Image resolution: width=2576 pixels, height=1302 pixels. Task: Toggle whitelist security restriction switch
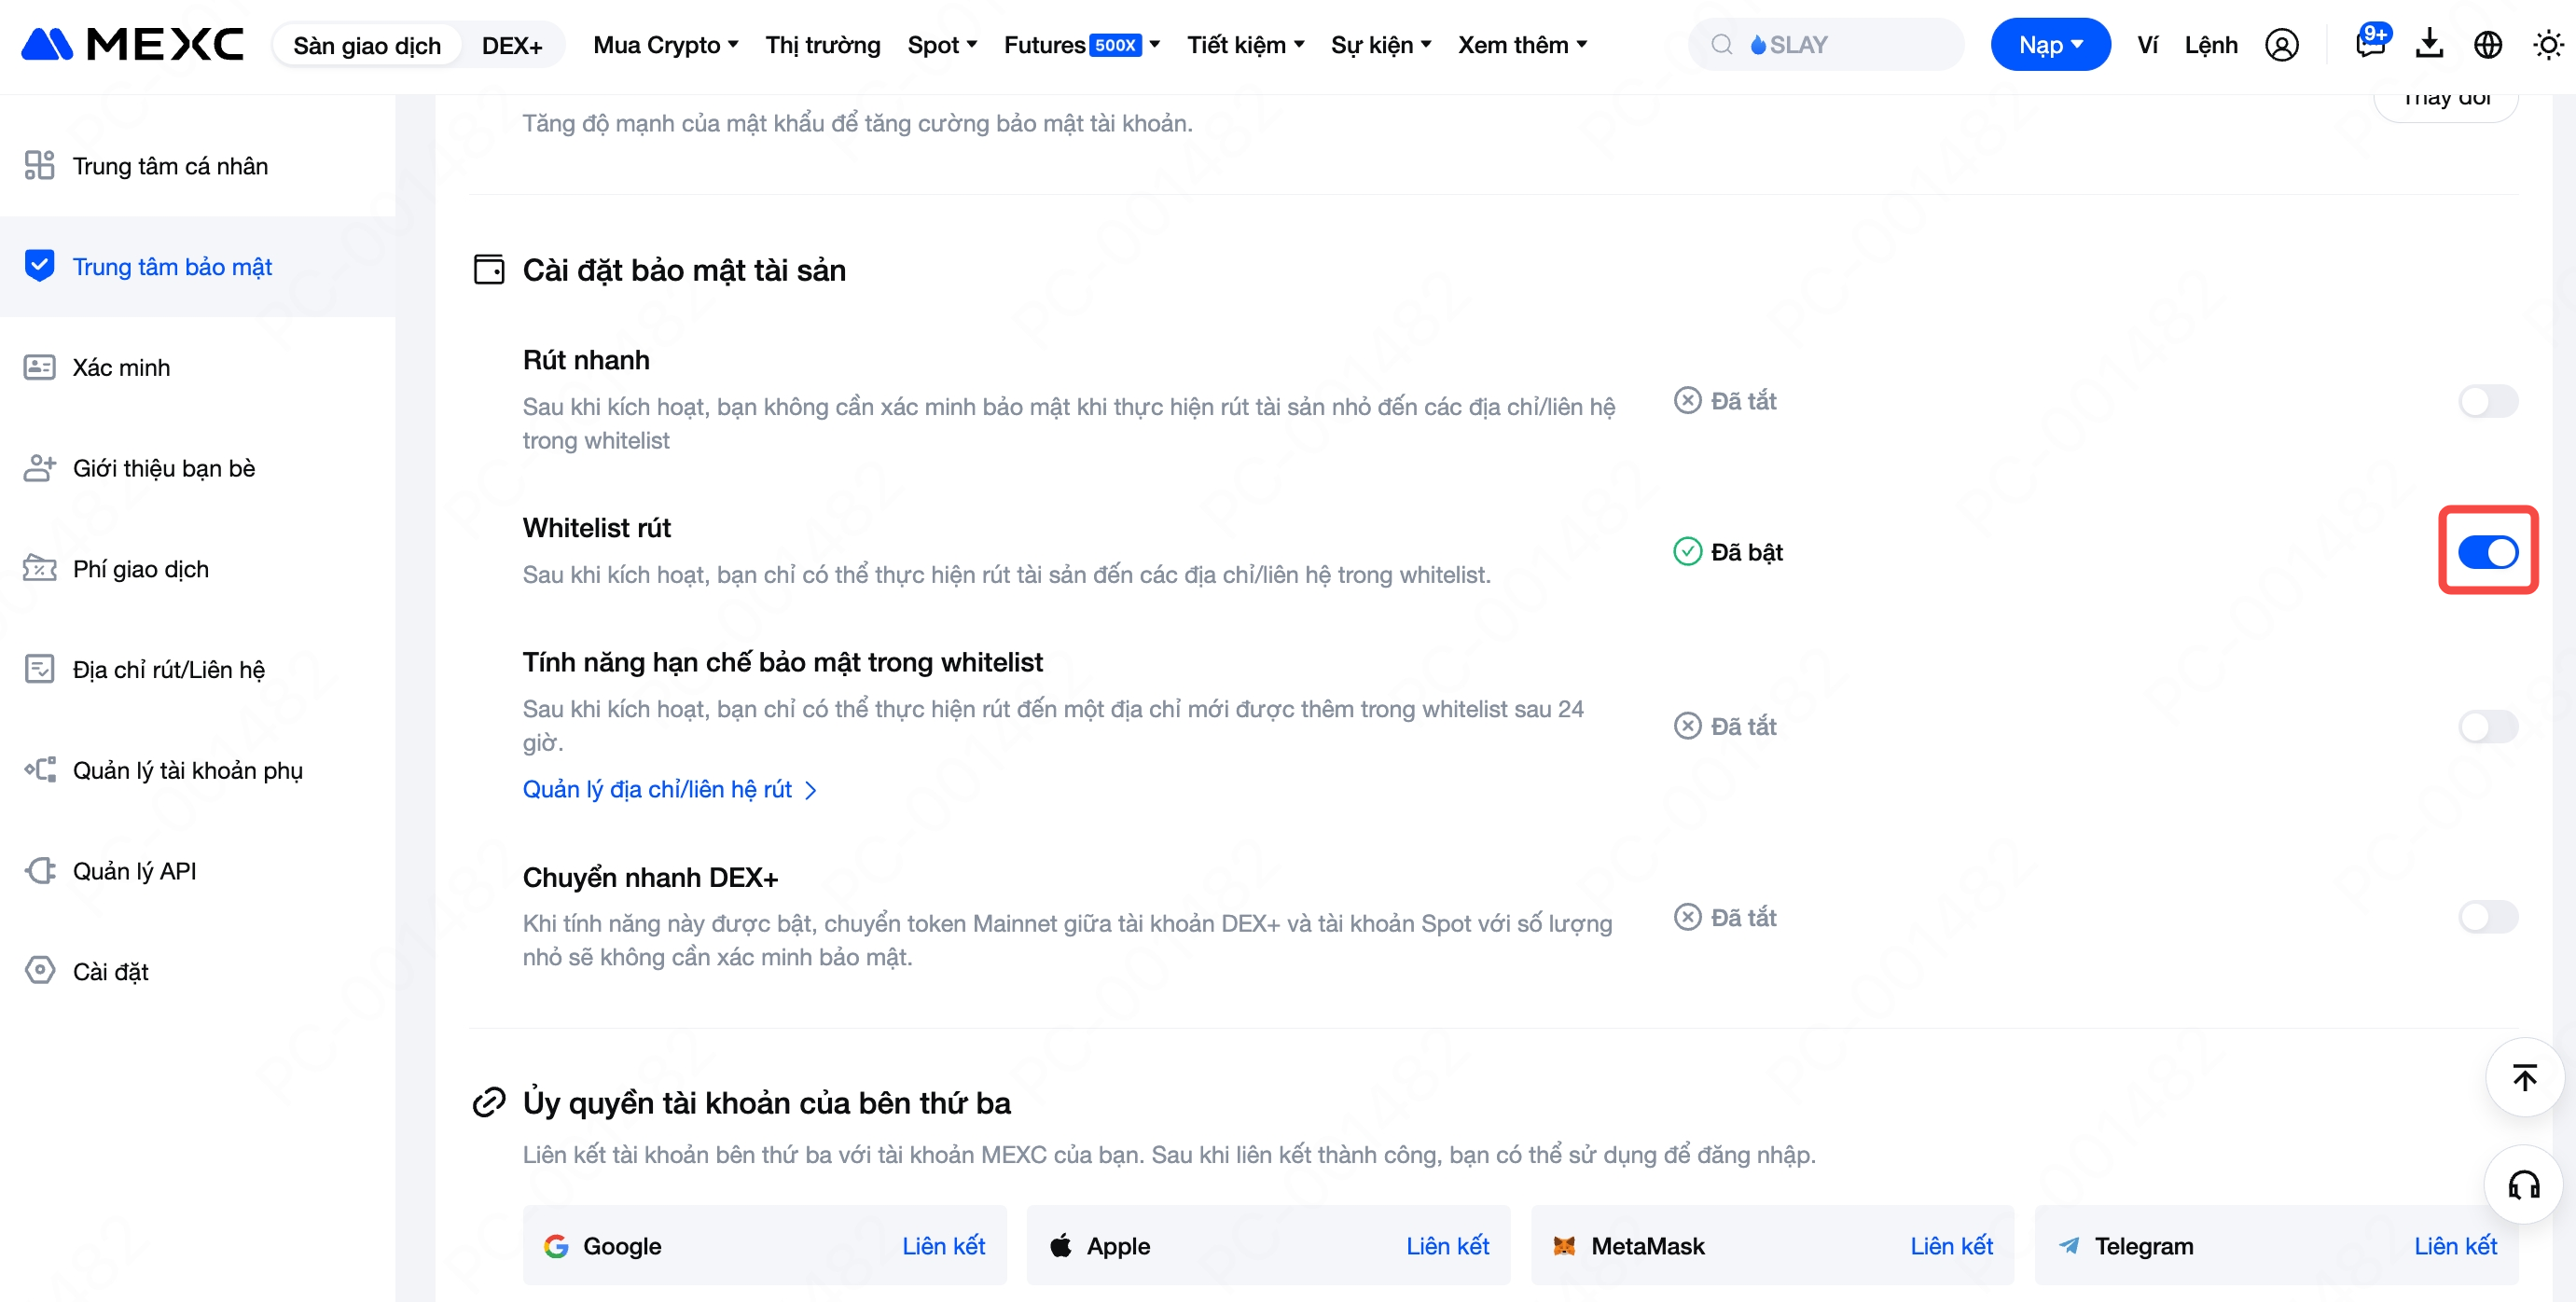pos(2487,726)
